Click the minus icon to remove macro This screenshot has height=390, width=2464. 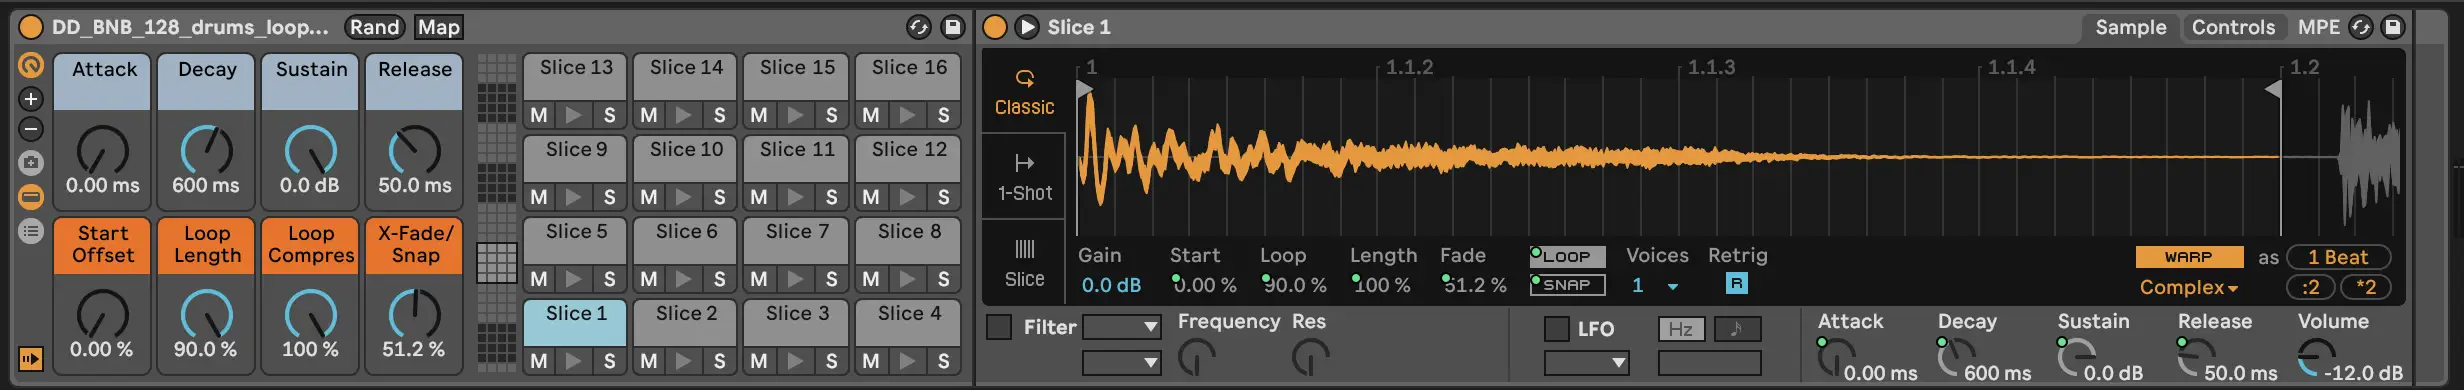coord(31,129)
